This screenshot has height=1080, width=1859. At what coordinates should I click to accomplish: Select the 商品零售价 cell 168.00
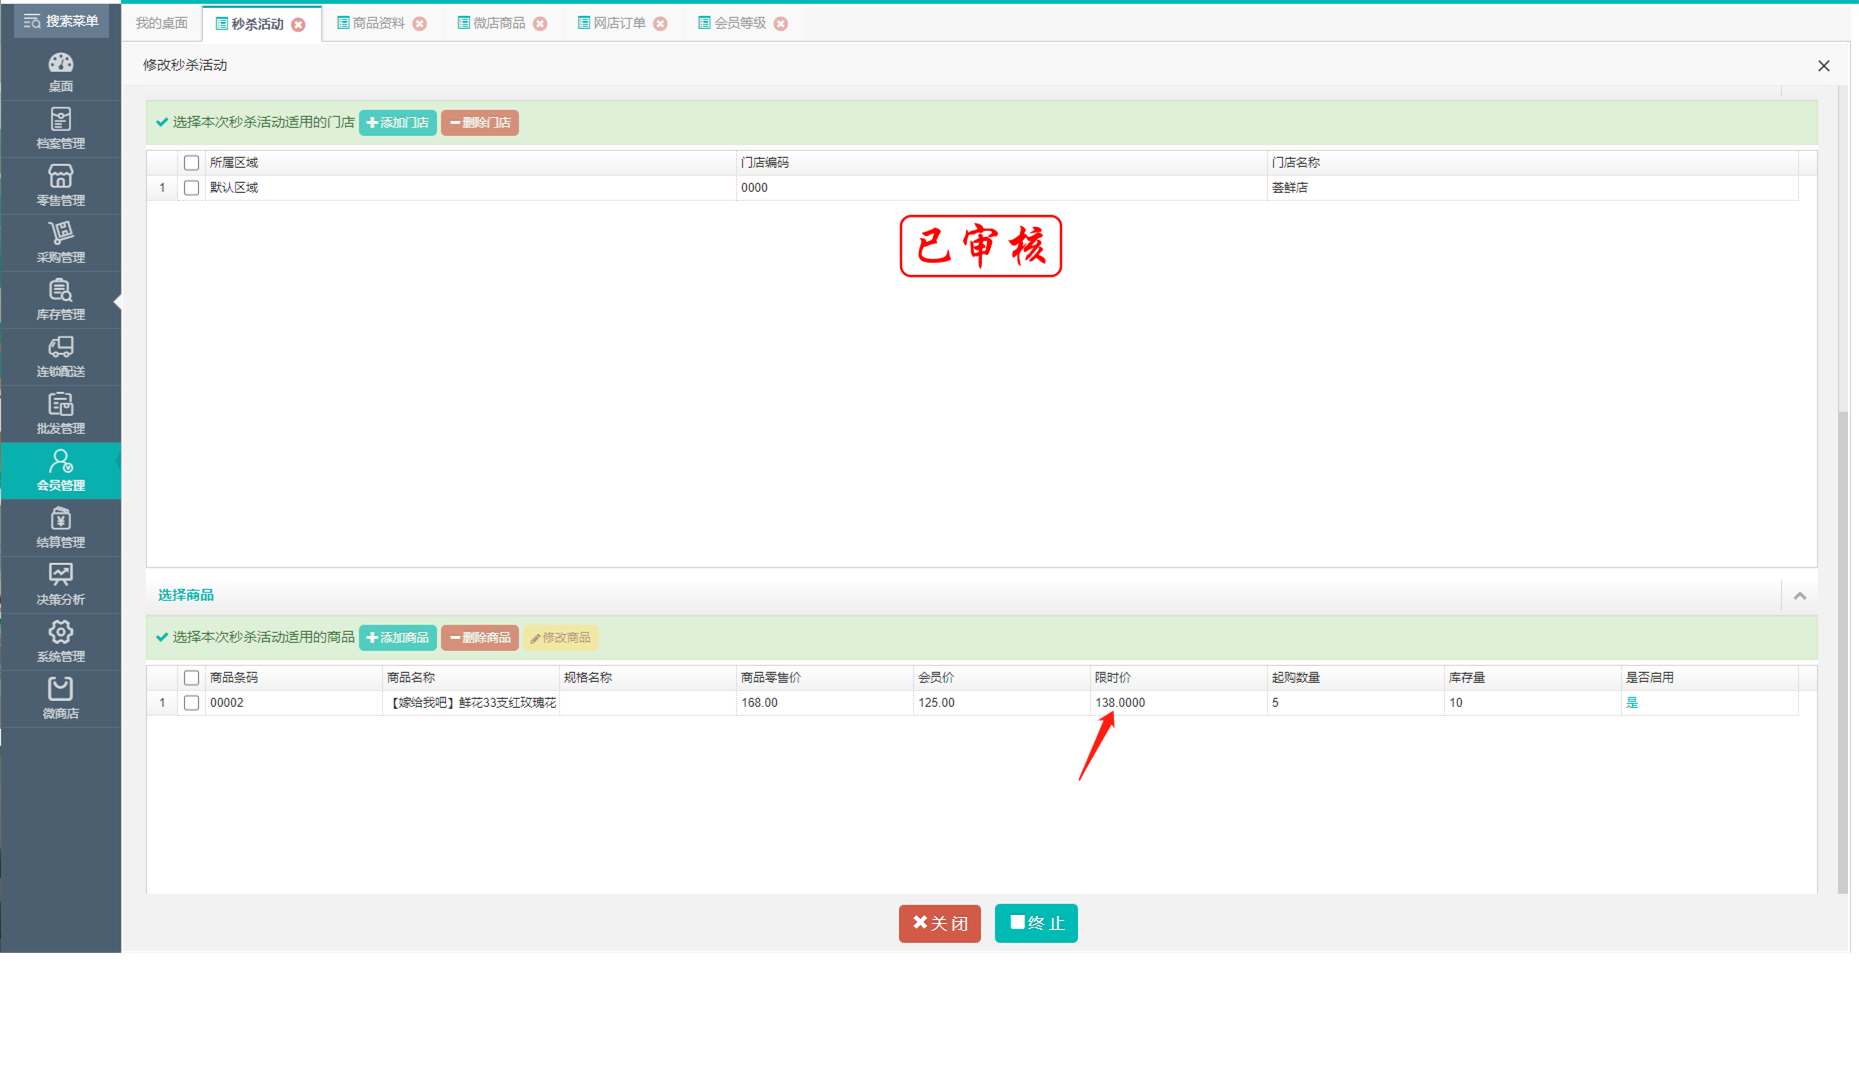tap(825, 703)
